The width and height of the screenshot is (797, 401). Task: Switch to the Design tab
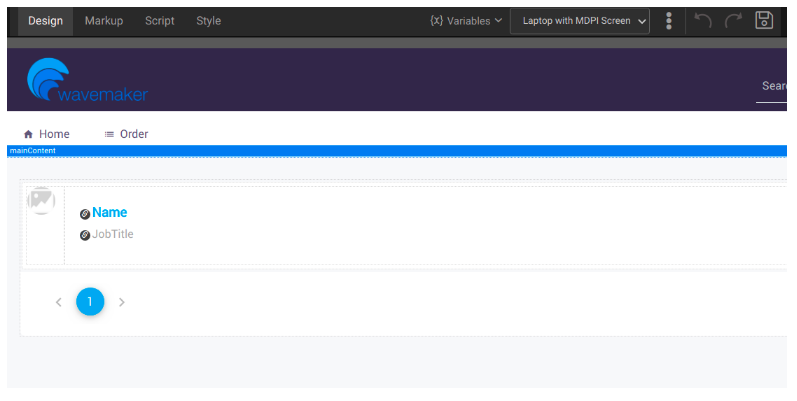[45, 20]
